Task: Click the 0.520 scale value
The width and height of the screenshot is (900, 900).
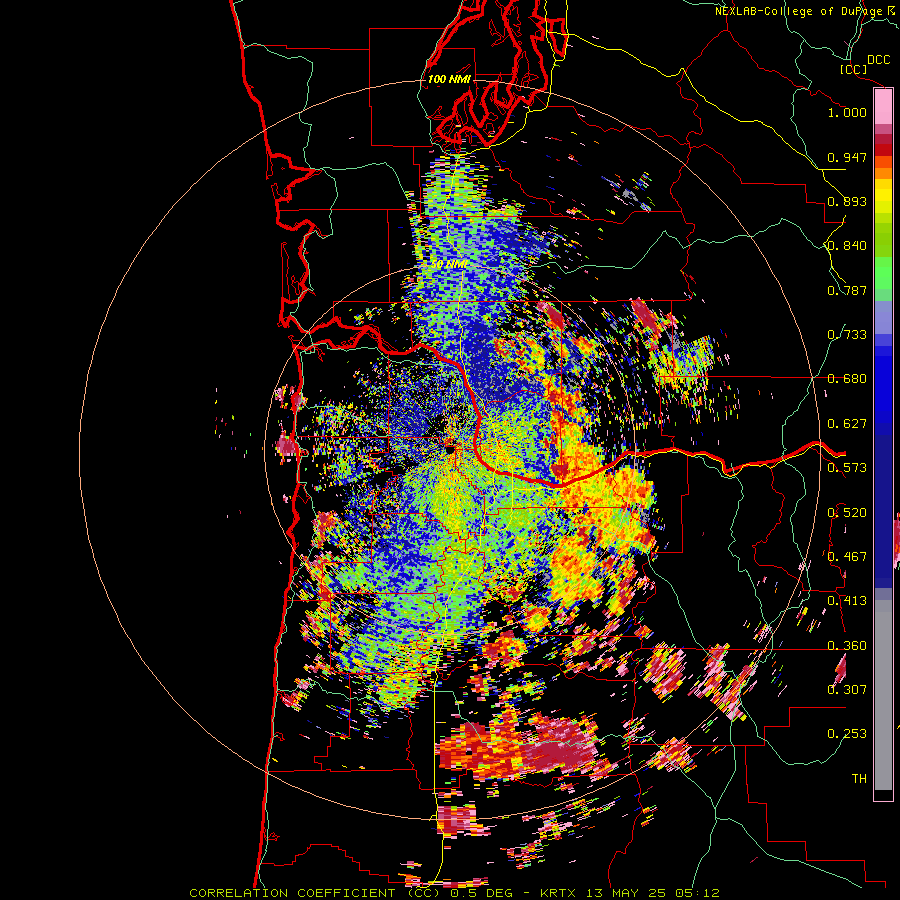Action: coord(847,513)
